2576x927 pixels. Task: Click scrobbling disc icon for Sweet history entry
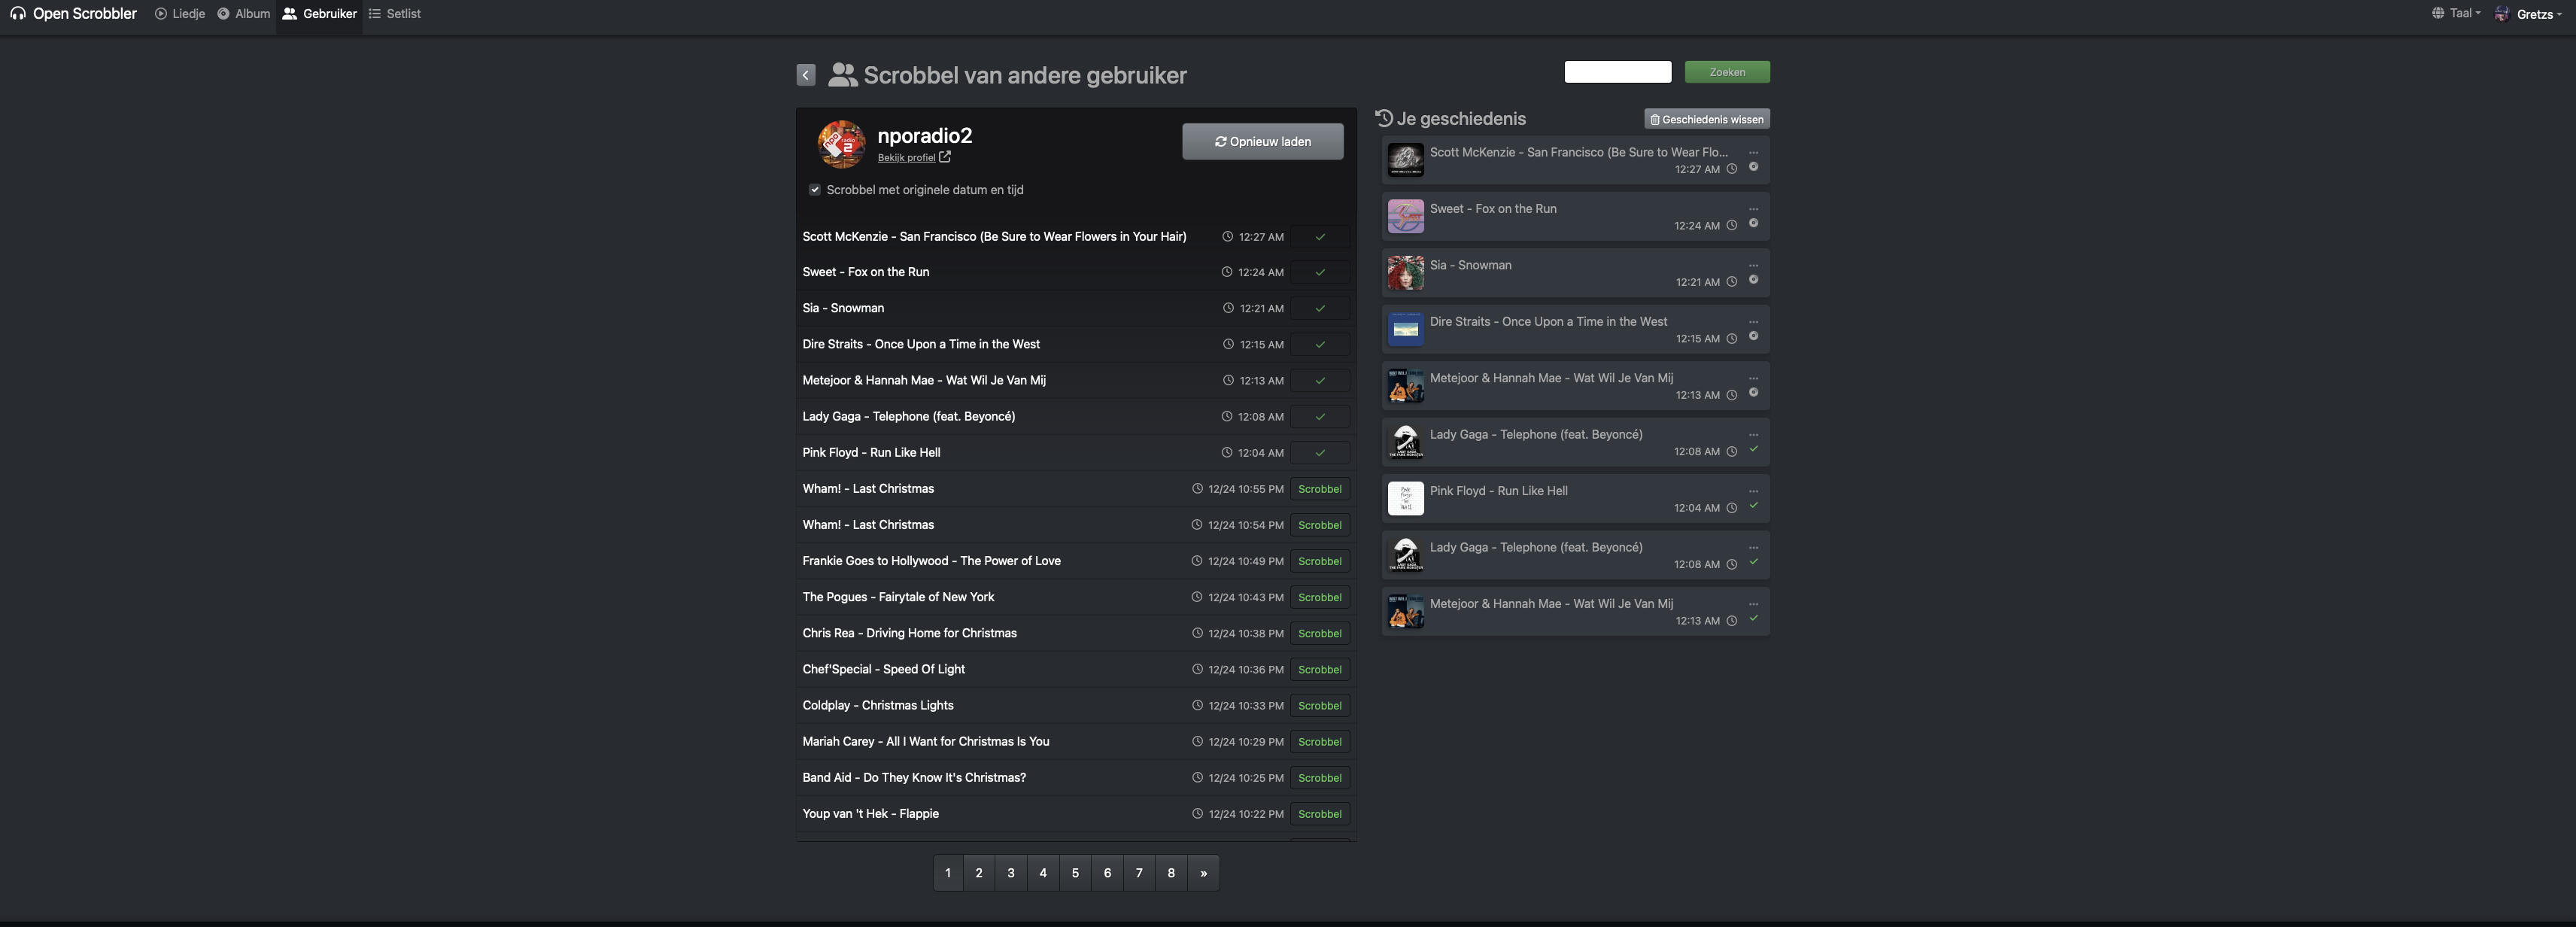click(x=1753, y=223)
